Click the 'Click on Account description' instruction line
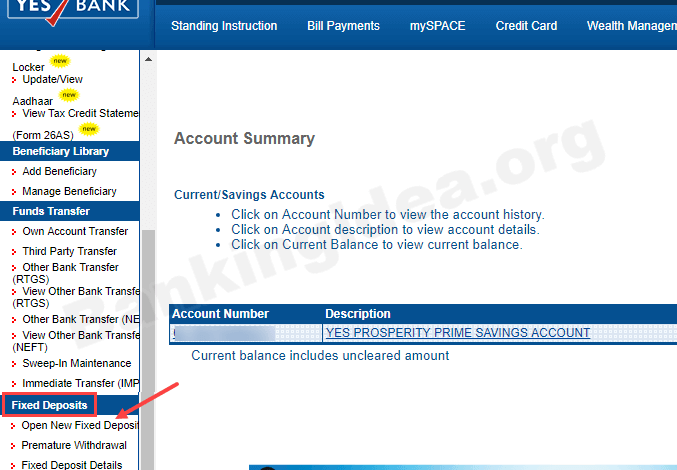Image resolution: width=677 pixels, height=470 pixels. [385, 230]
